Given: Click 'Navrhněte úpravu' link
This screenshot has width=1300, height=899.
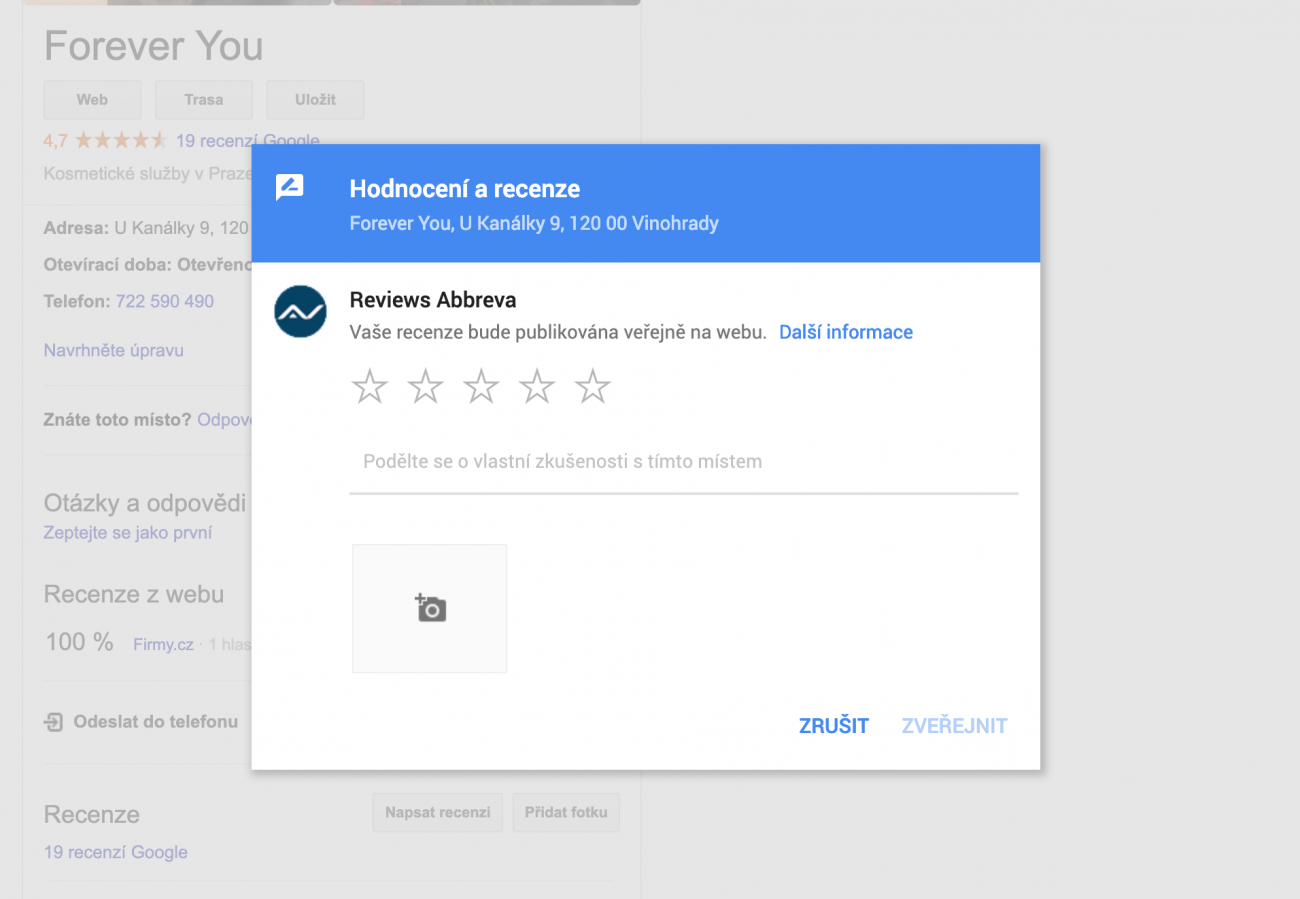Looking at the screenshot, I should click(x=114, y=351).
